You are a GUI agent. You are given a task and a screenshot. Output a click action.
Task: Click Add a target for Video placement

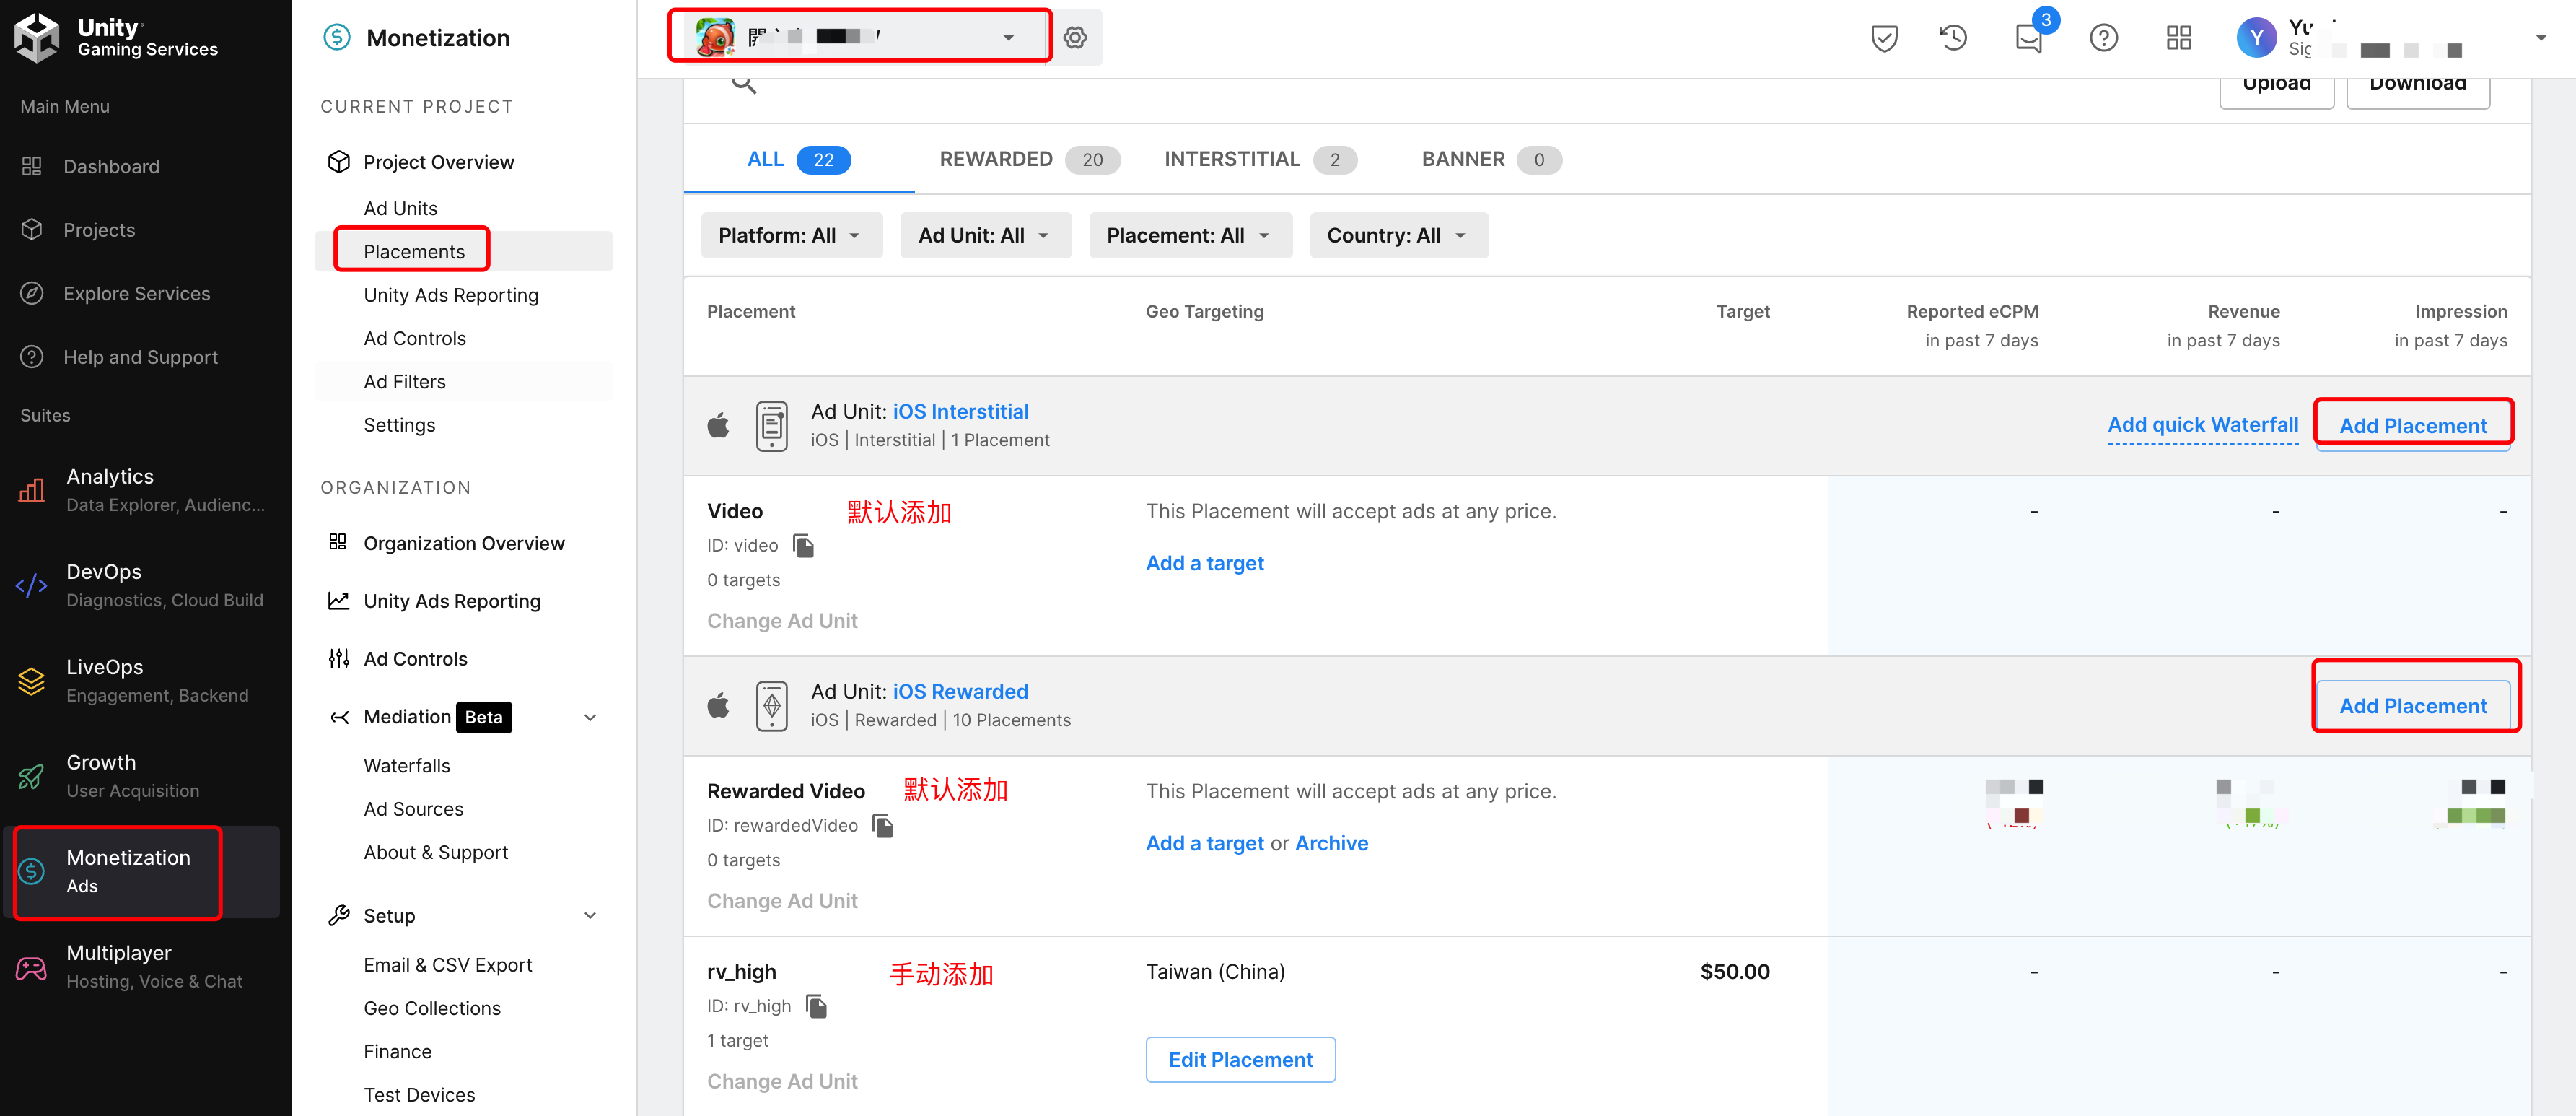click(1204, 563)
